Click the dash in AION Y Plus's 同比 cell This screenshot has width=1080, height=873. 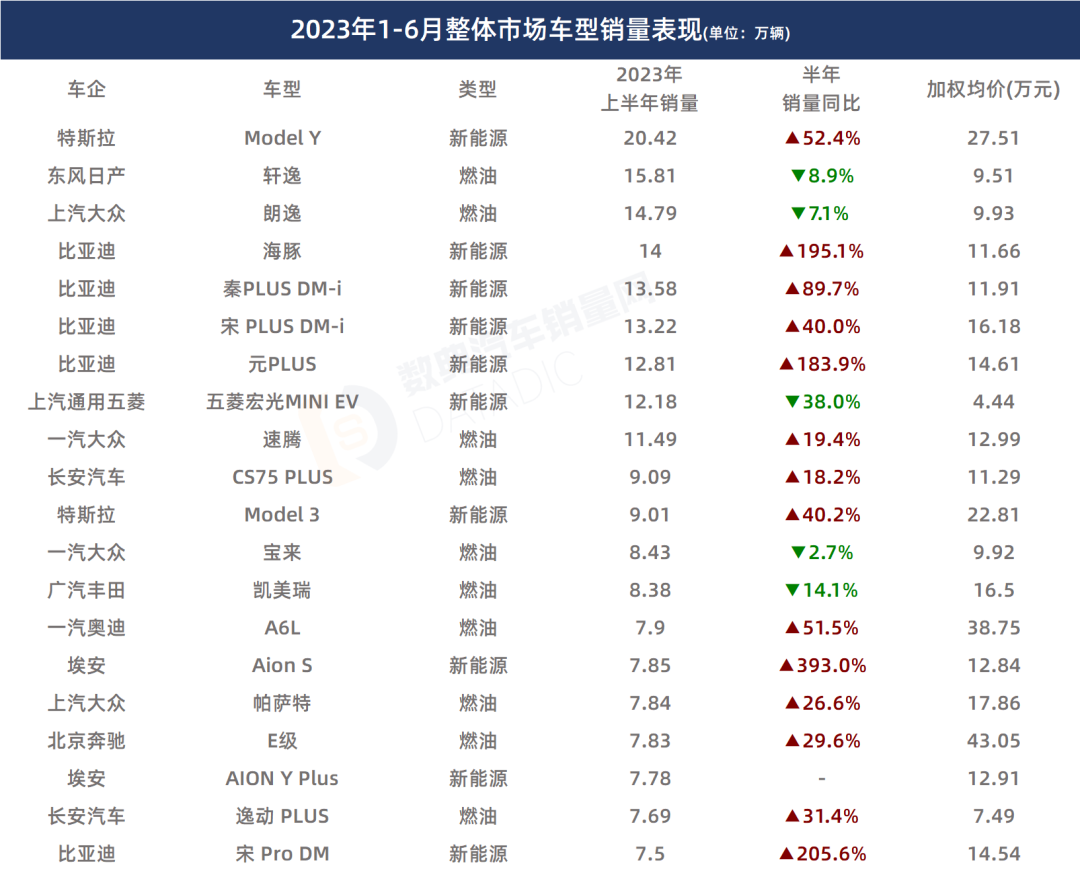click(x=820, y=779)
